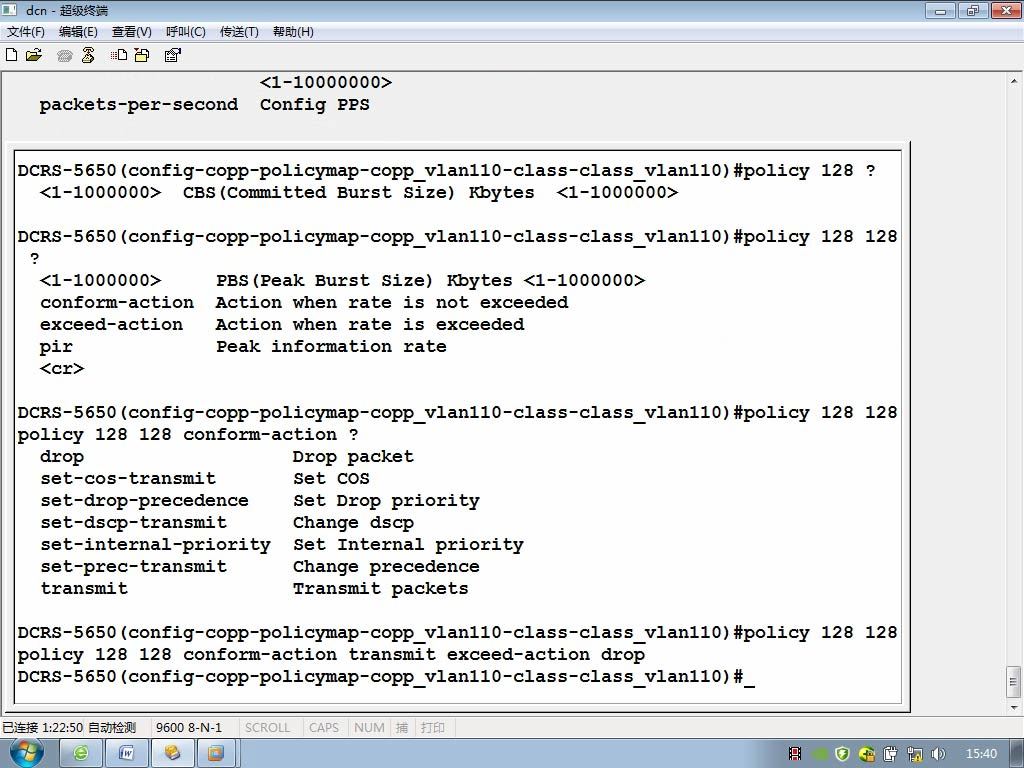This screenshot has width=1024, height=768.
Task: Open the Windows Start orb
Action: (x=27, y=753)
